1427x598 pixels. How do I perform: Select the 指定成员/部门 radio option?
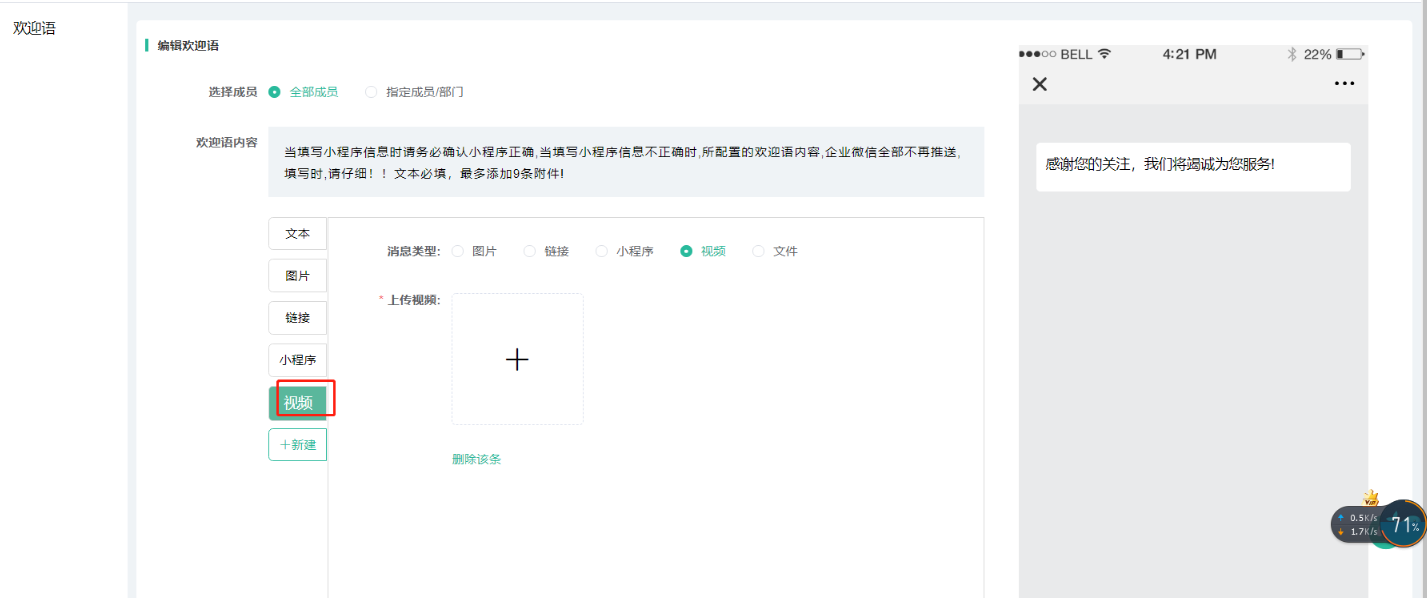[x=371, y=92]
